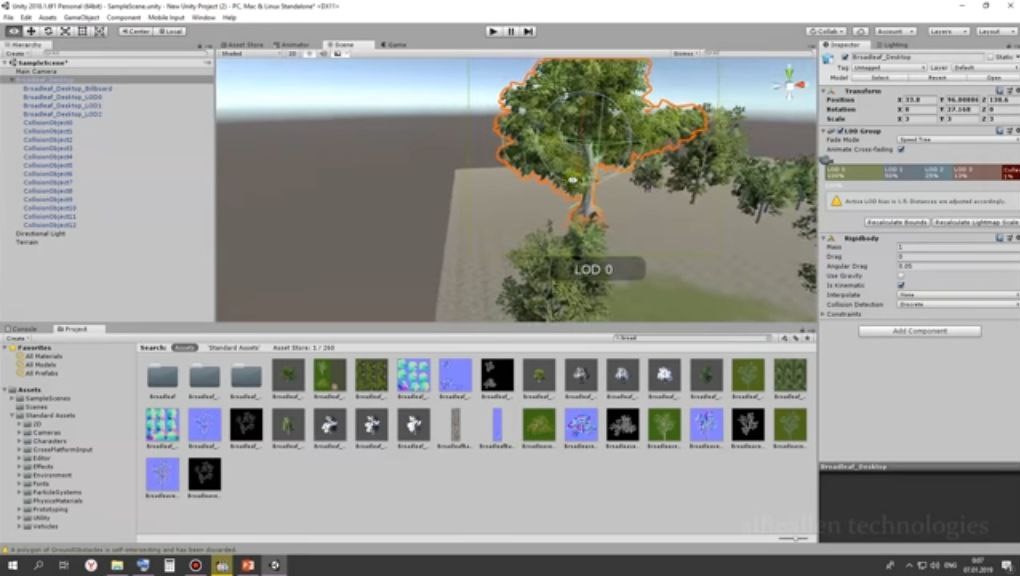Image resolution: width=1020 pixels, height=576 pixels.
Task: Click the scene orientation gizmo
Action: click(x=788, y=80)
